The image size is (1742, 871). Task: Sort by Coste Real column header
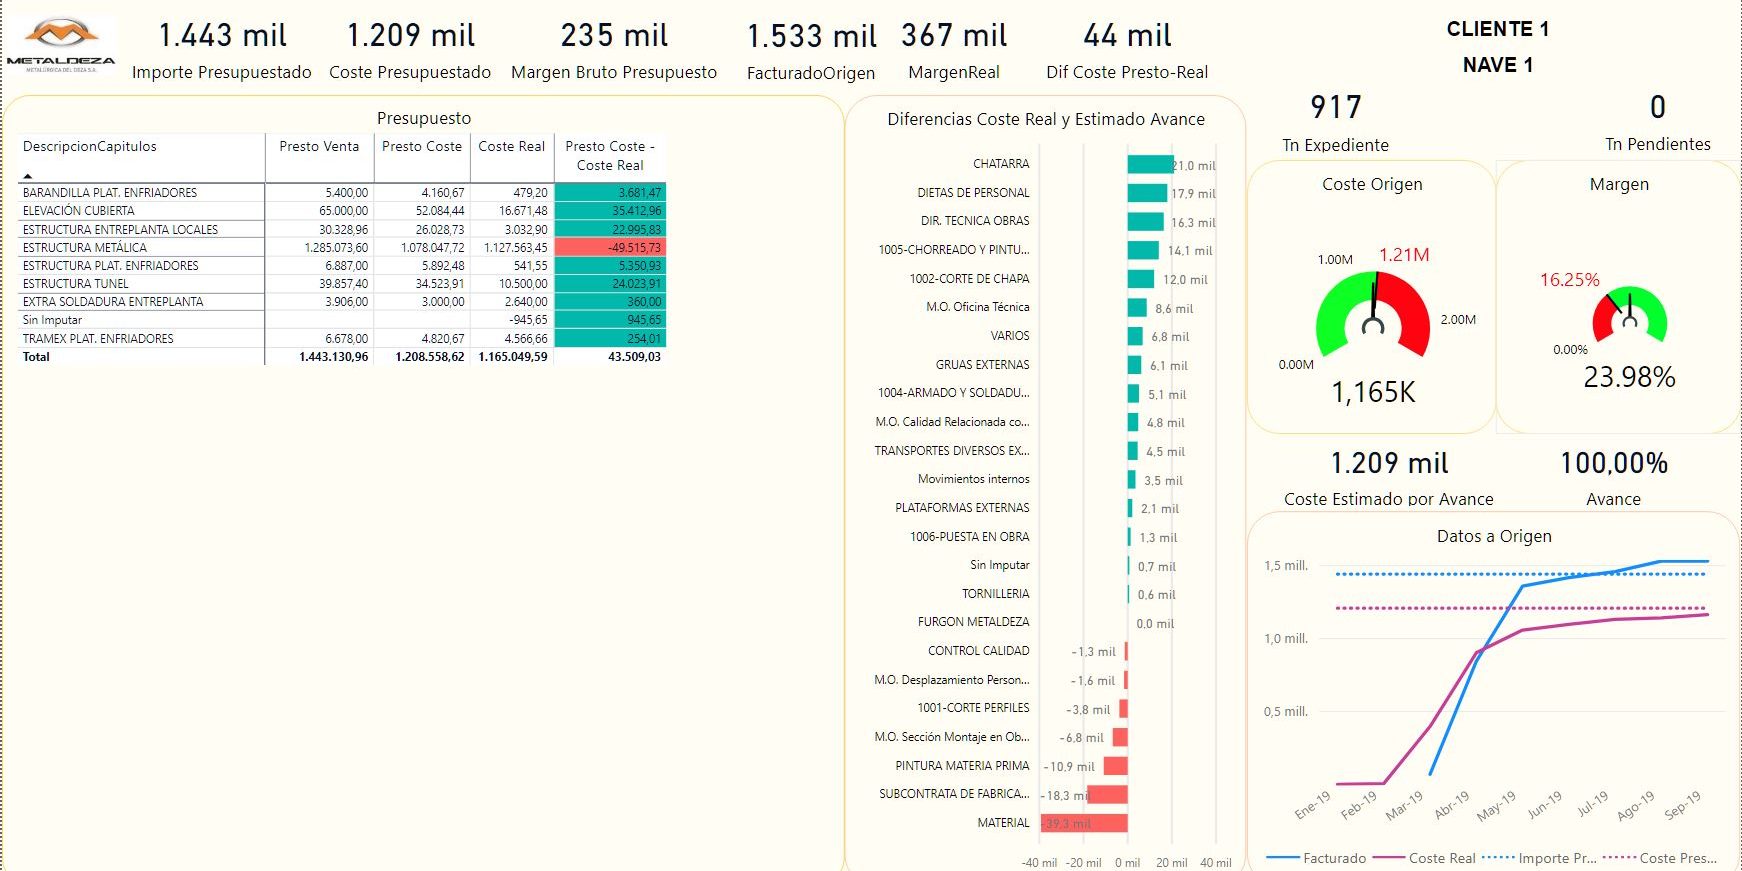click(511, 146)
